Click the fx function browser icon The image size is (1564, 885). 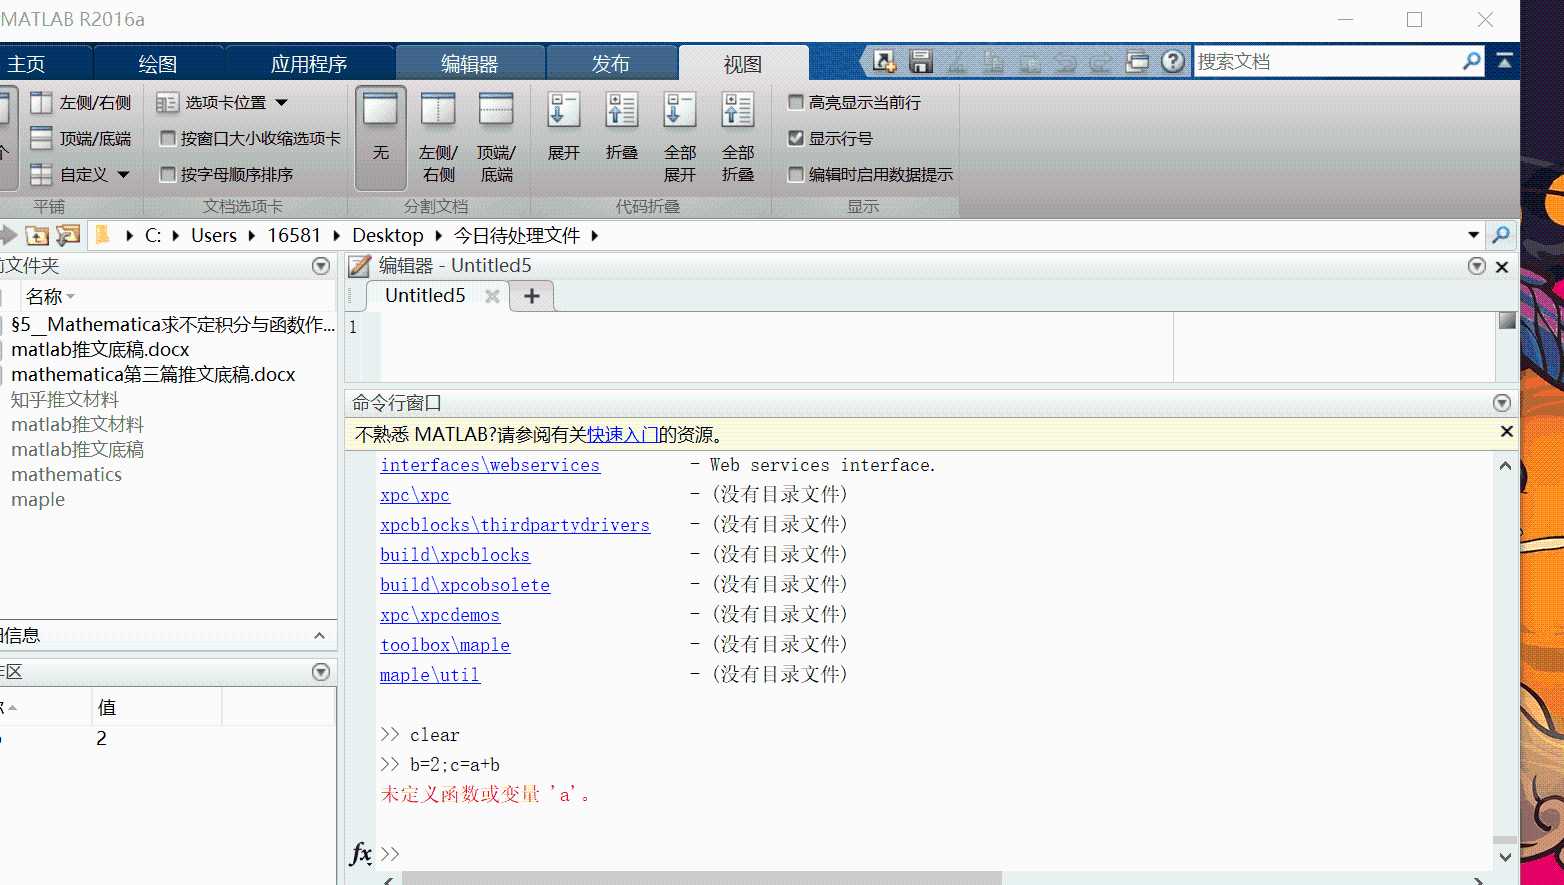tap(361, 853)
